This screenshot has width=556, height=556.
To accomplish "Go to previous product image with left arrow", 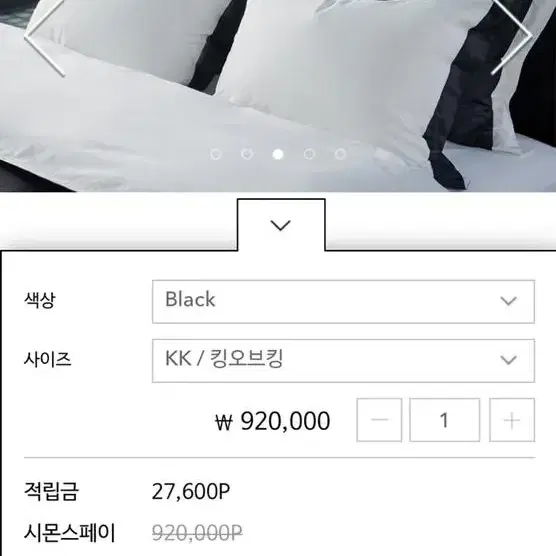I will point(45,37).
